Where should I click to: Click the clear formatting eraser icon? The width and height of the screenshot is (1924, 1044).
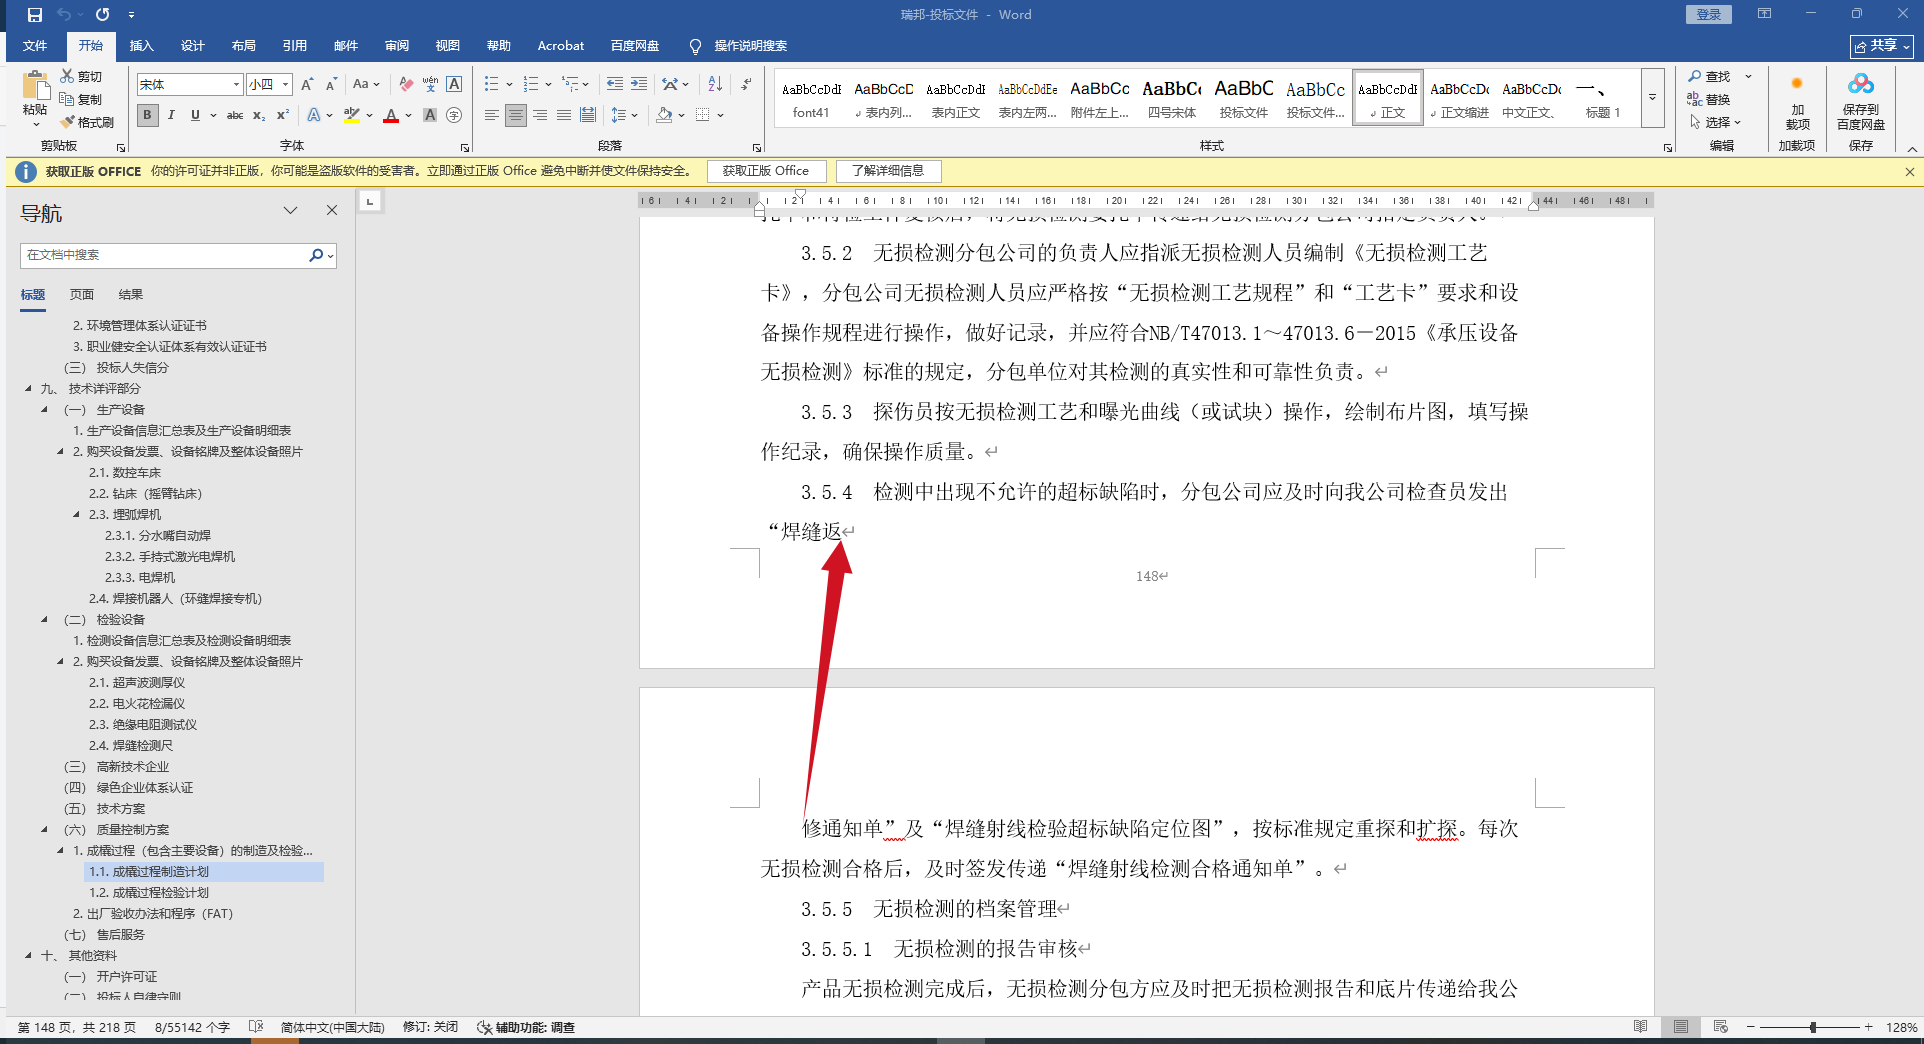pos(406,84)
